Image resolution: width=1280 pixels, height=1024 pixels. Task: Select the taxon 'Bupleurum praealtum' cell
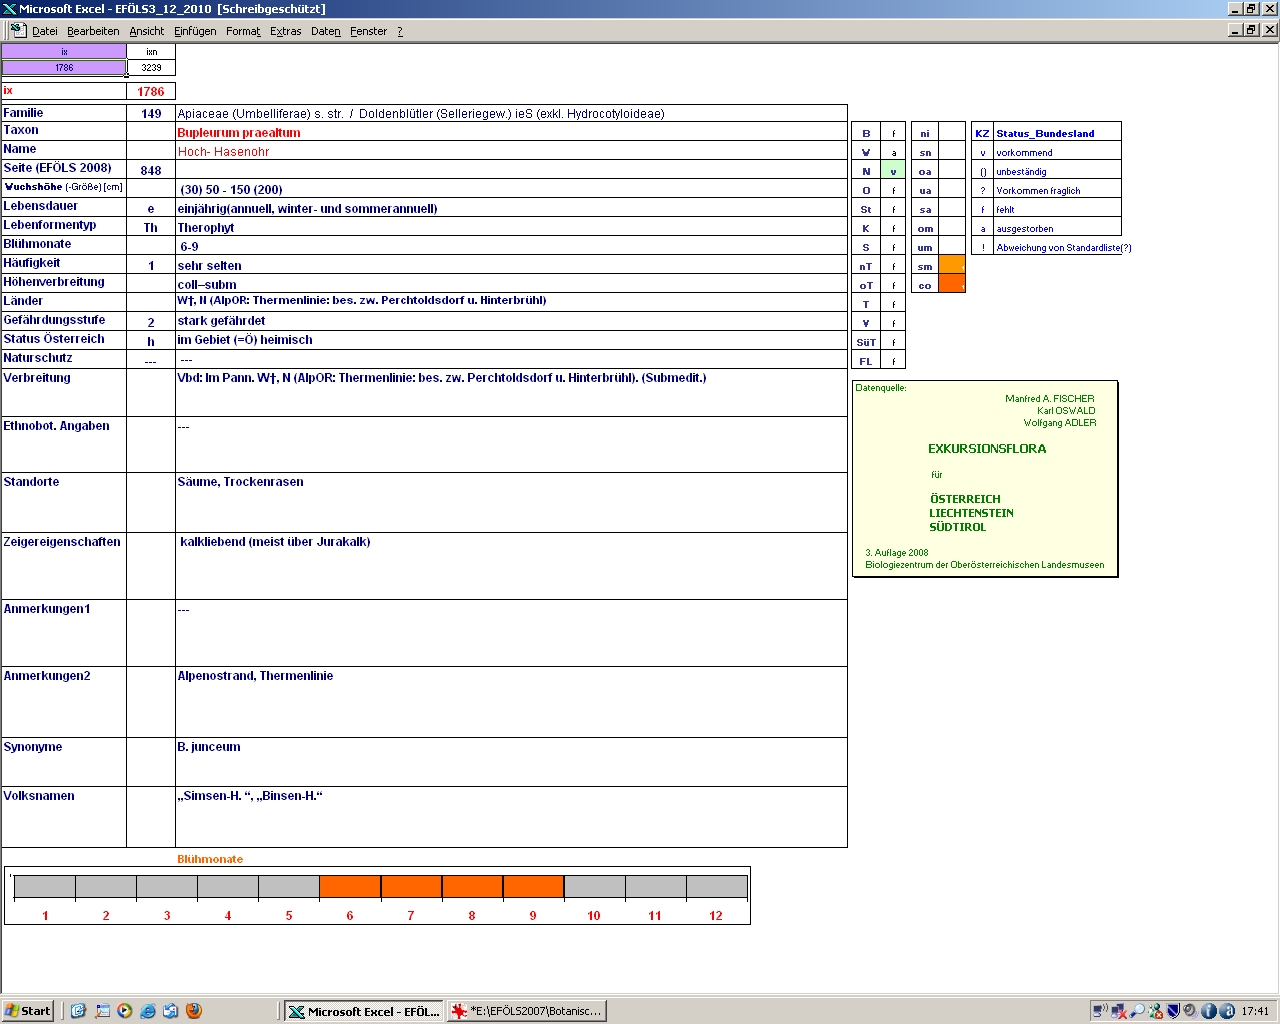(511, 132)
